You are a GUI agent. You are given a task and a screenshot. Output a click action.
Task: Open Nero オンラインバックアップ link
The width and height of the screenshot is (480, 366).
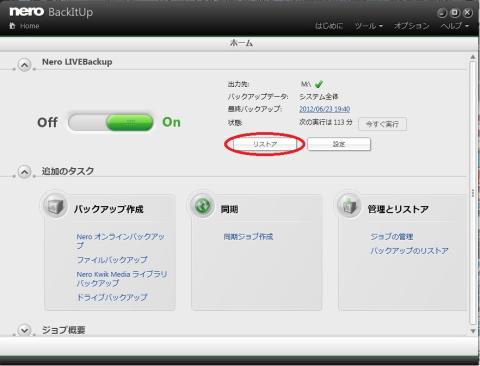click(121, 241)
